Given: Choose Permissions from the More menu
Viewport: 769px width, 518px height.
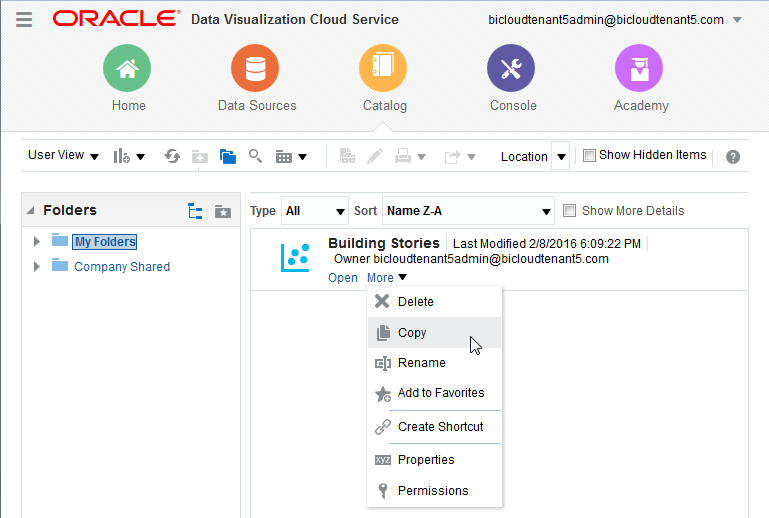Looking at the screenshot, I should pos(435,491).
